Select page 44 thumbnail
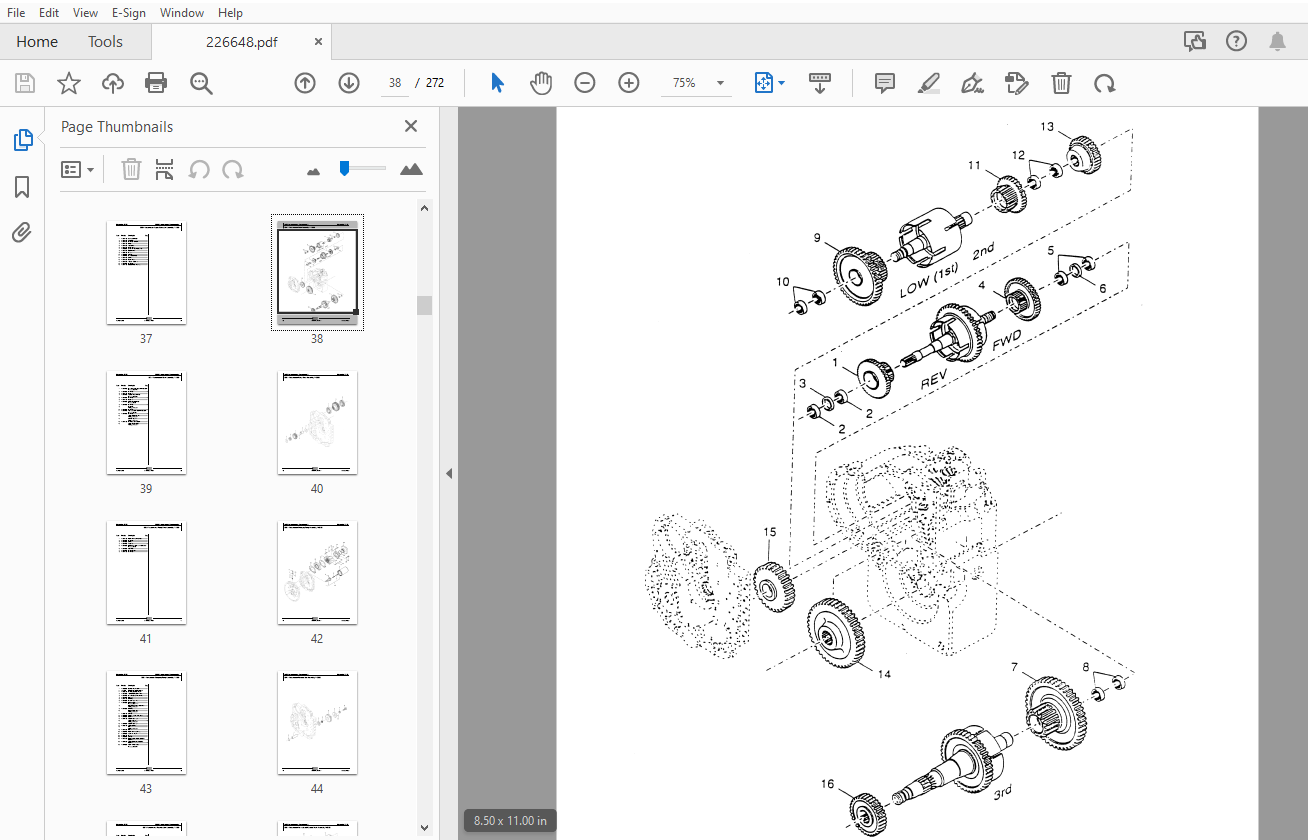 [x=317, y=723]
